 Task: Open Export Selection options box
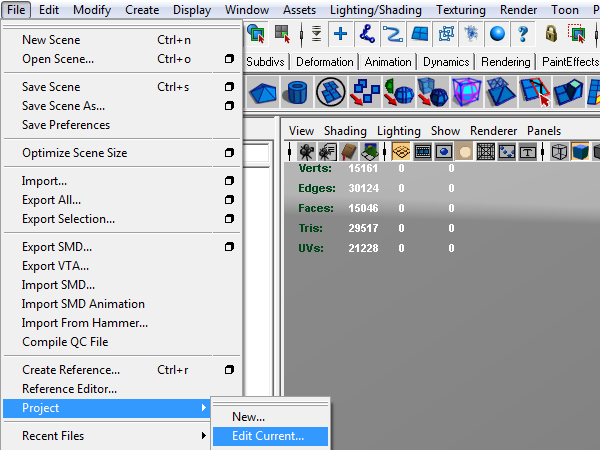pos(229,219)
